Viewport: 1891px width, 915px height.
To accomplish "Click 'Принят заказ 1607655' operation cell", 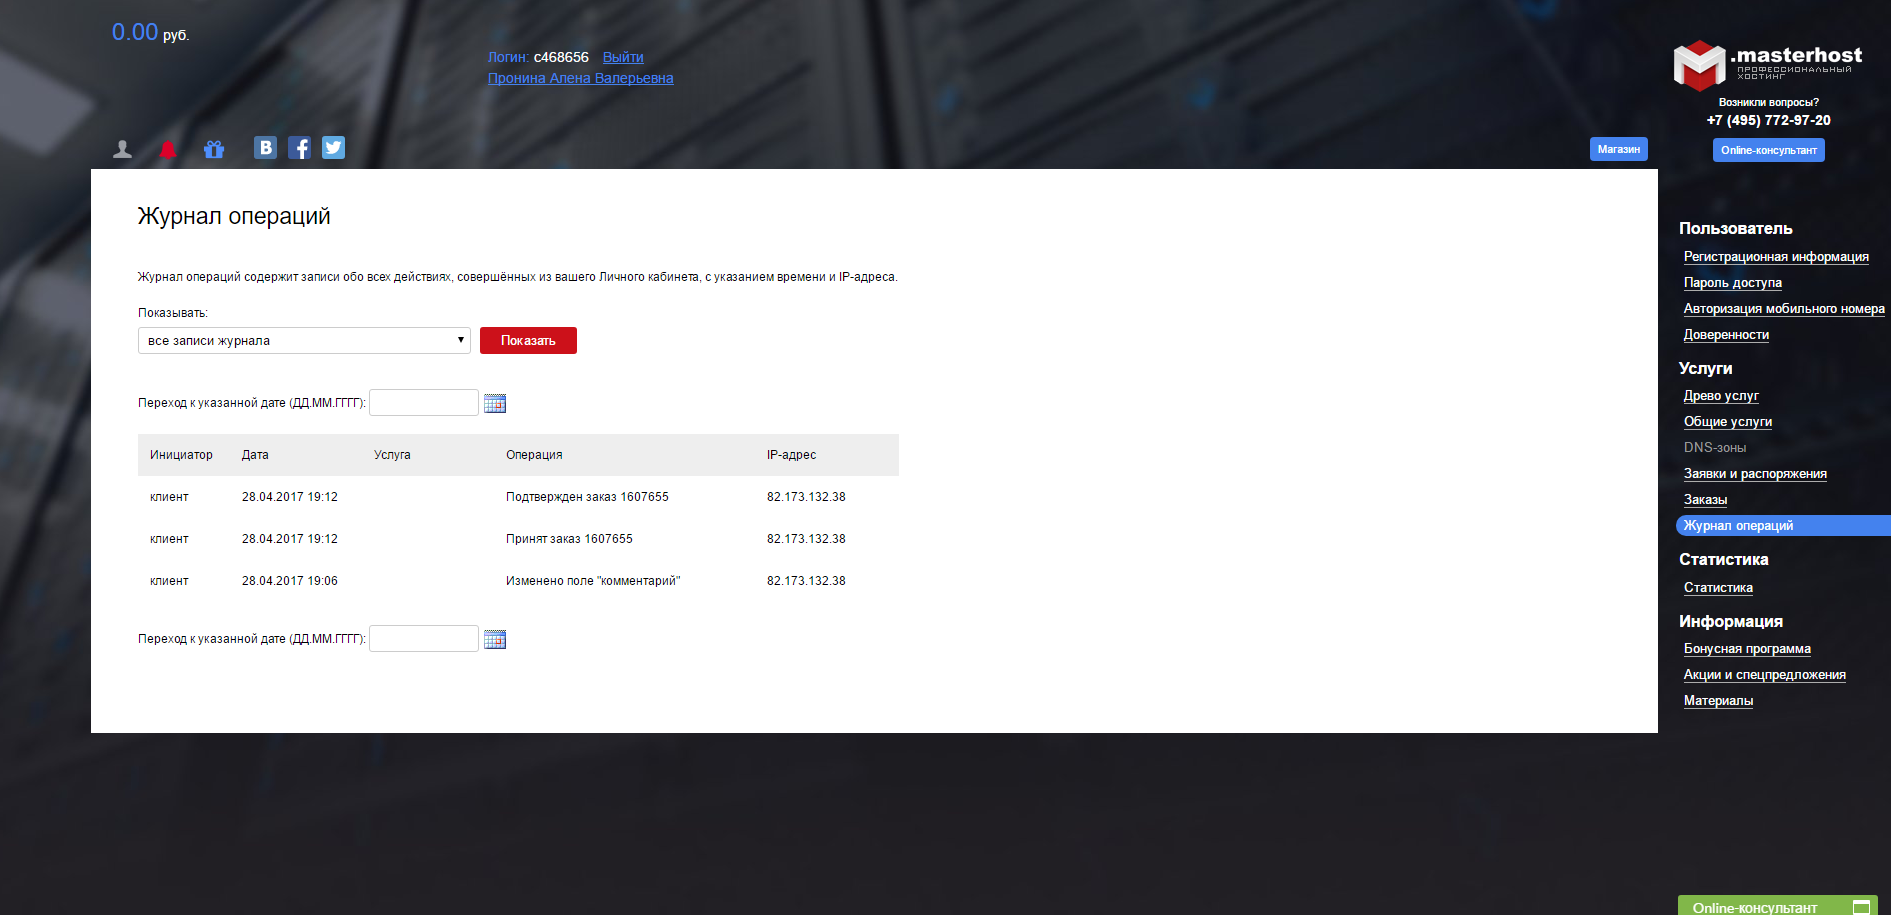I will (x=569, y=539).
